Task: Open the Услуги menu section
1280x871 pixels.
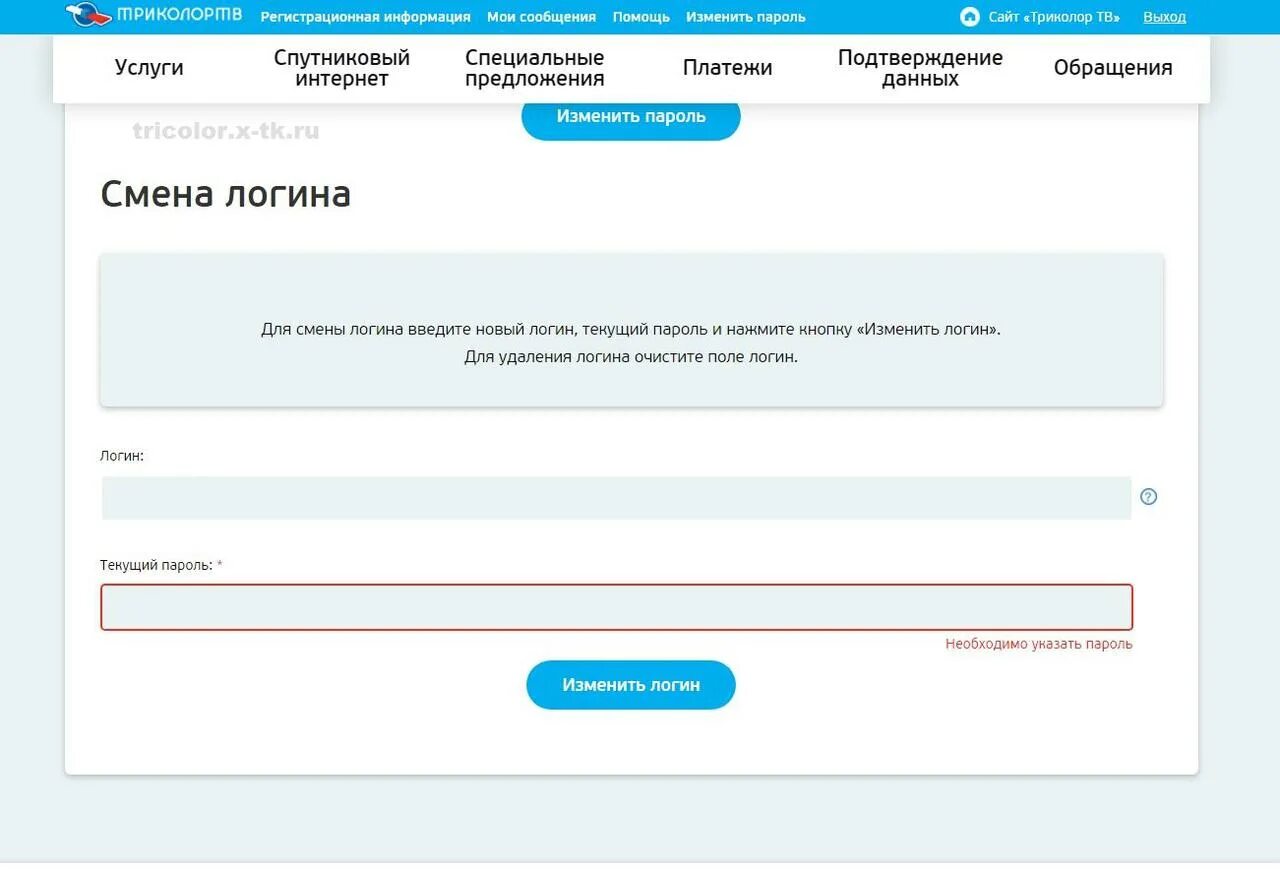Action: pyautogui.click(x=149, y=68)
